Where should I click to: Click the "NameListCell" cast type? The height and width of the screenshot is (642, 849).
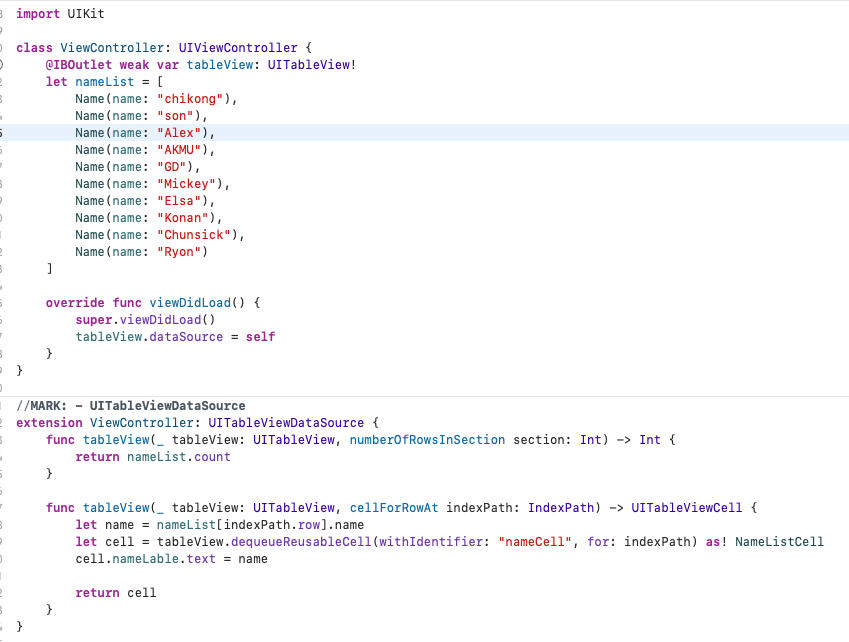click(779, 542)
